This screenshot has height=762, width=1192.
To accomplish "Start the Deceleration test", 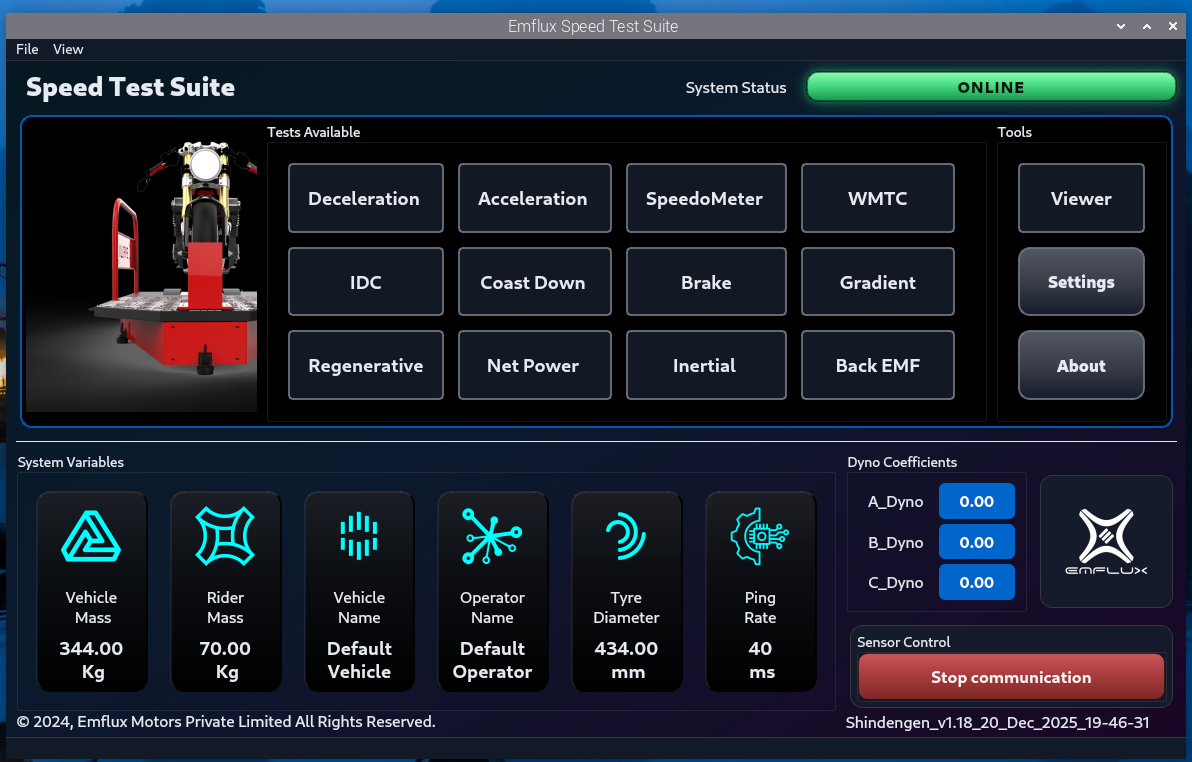I will click(366, 198).
